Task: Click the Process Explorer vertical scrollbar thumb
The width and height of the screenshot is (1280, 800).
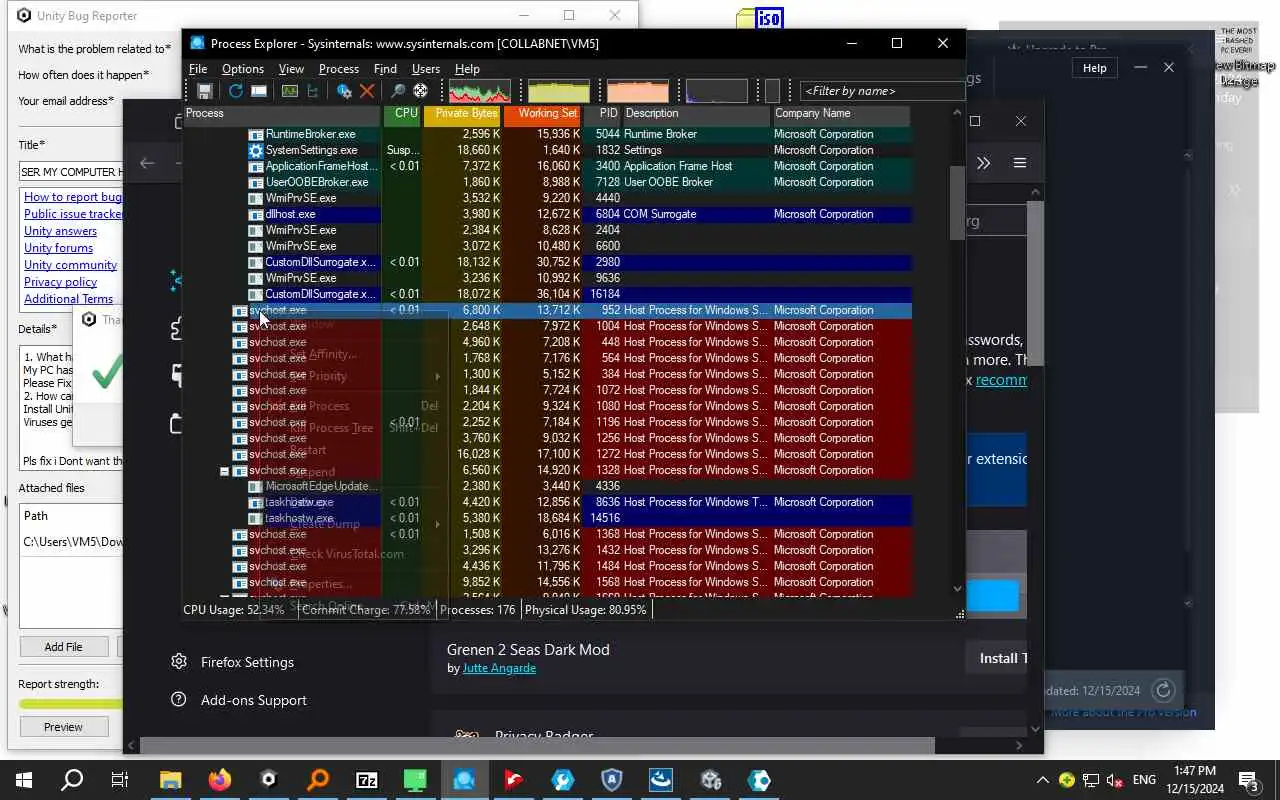Action: click(x=957, y=202)
